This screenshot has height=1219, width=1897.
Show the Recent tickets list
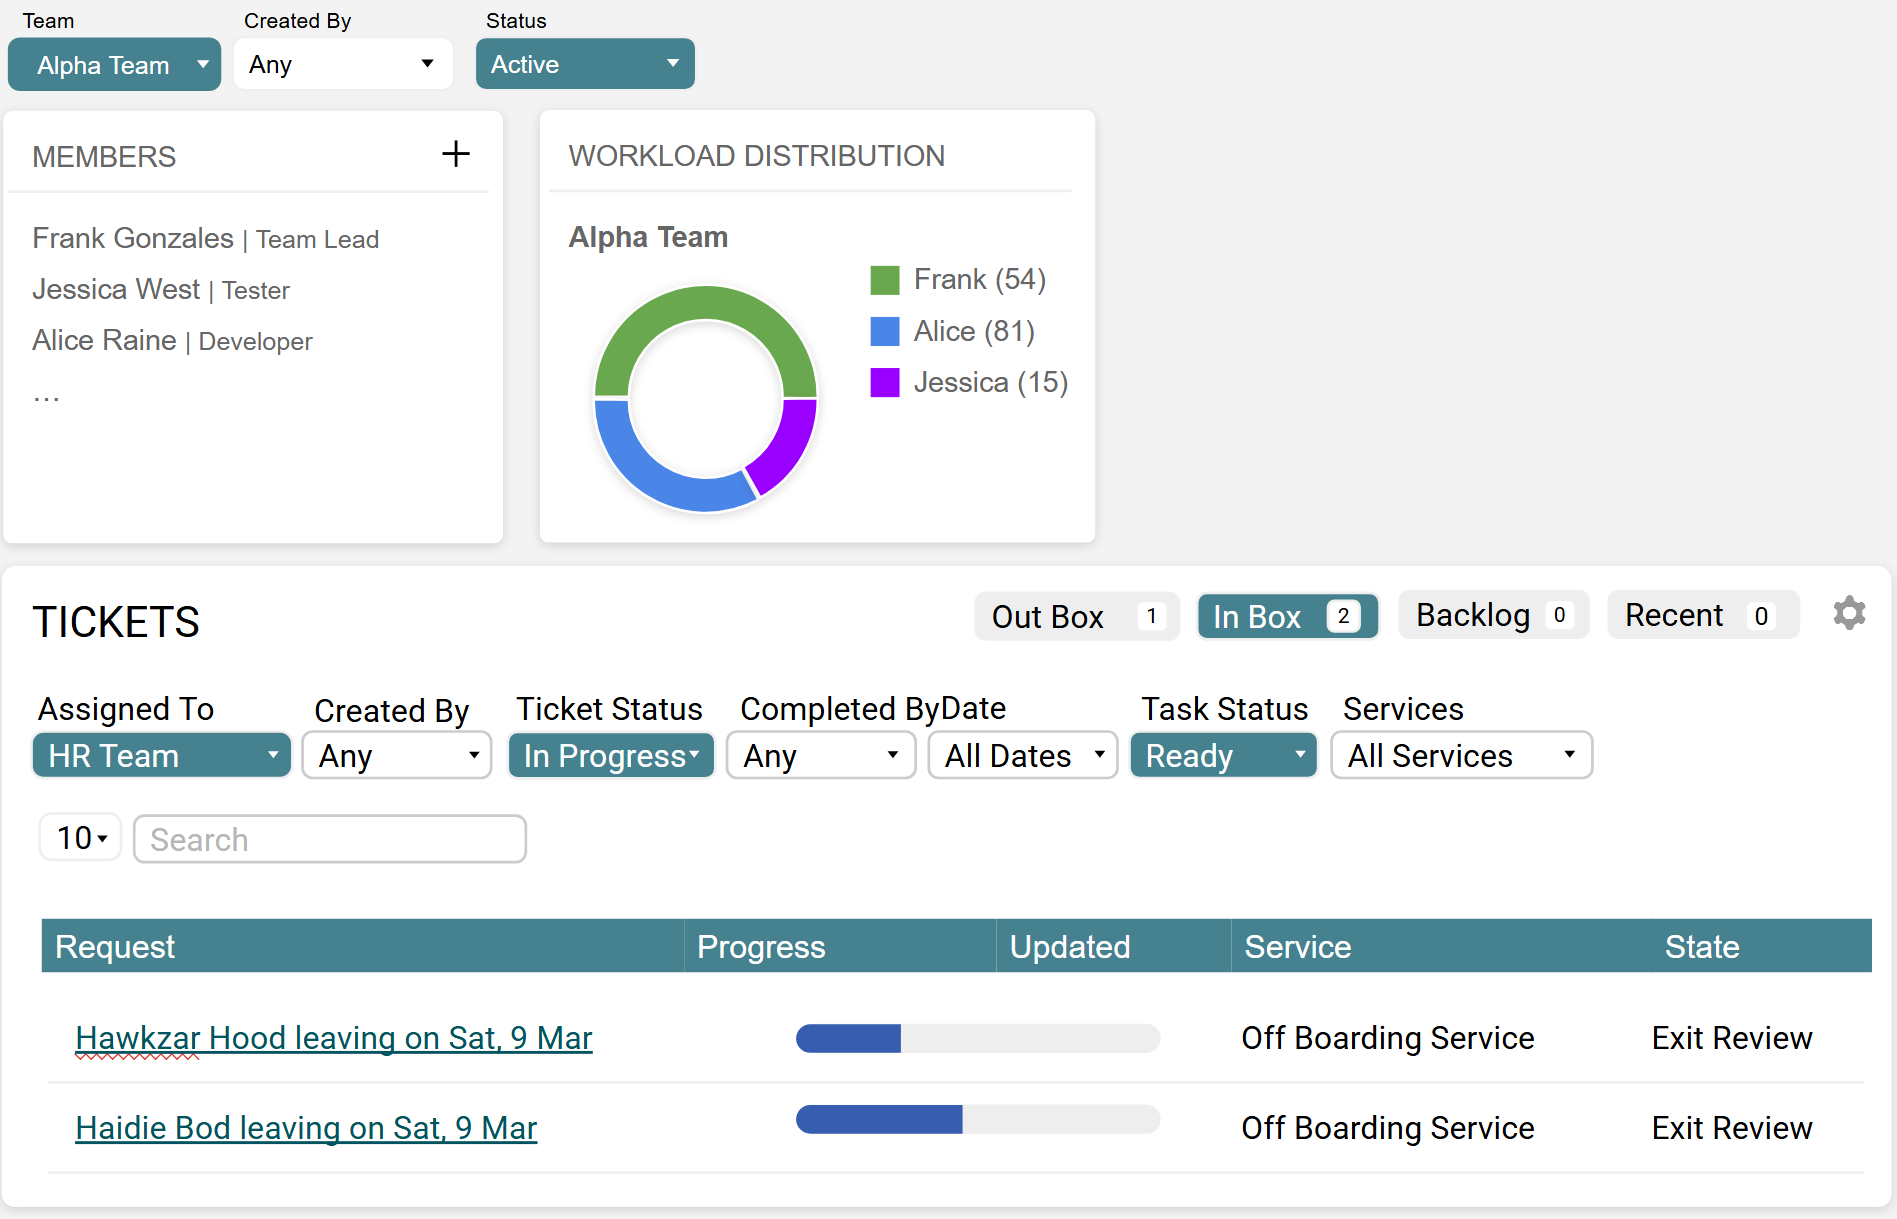[x=1702, y=614]
